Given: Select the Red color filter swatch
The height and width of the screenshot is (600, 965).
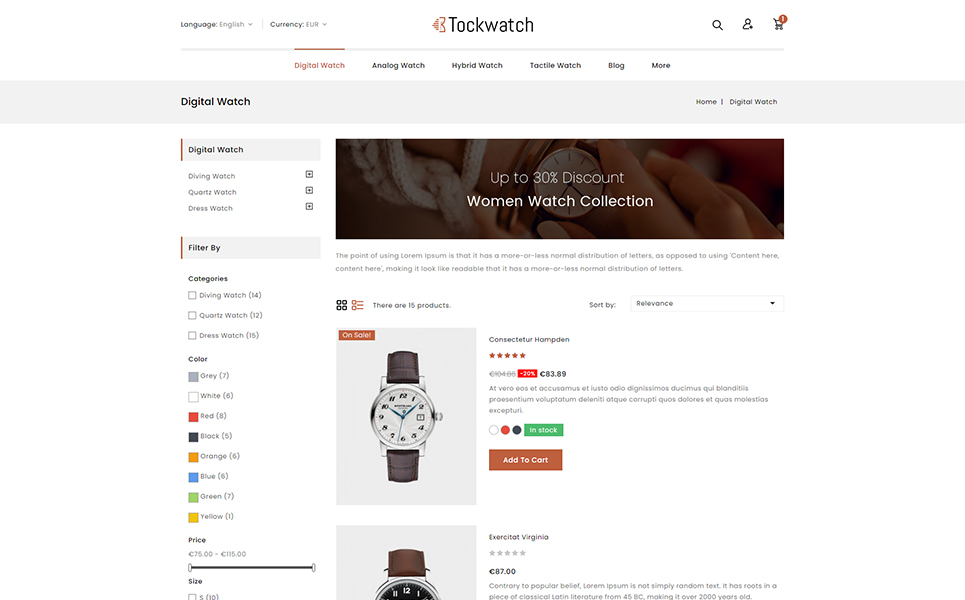Looking at the screenshot, I should tap(193, 417).
